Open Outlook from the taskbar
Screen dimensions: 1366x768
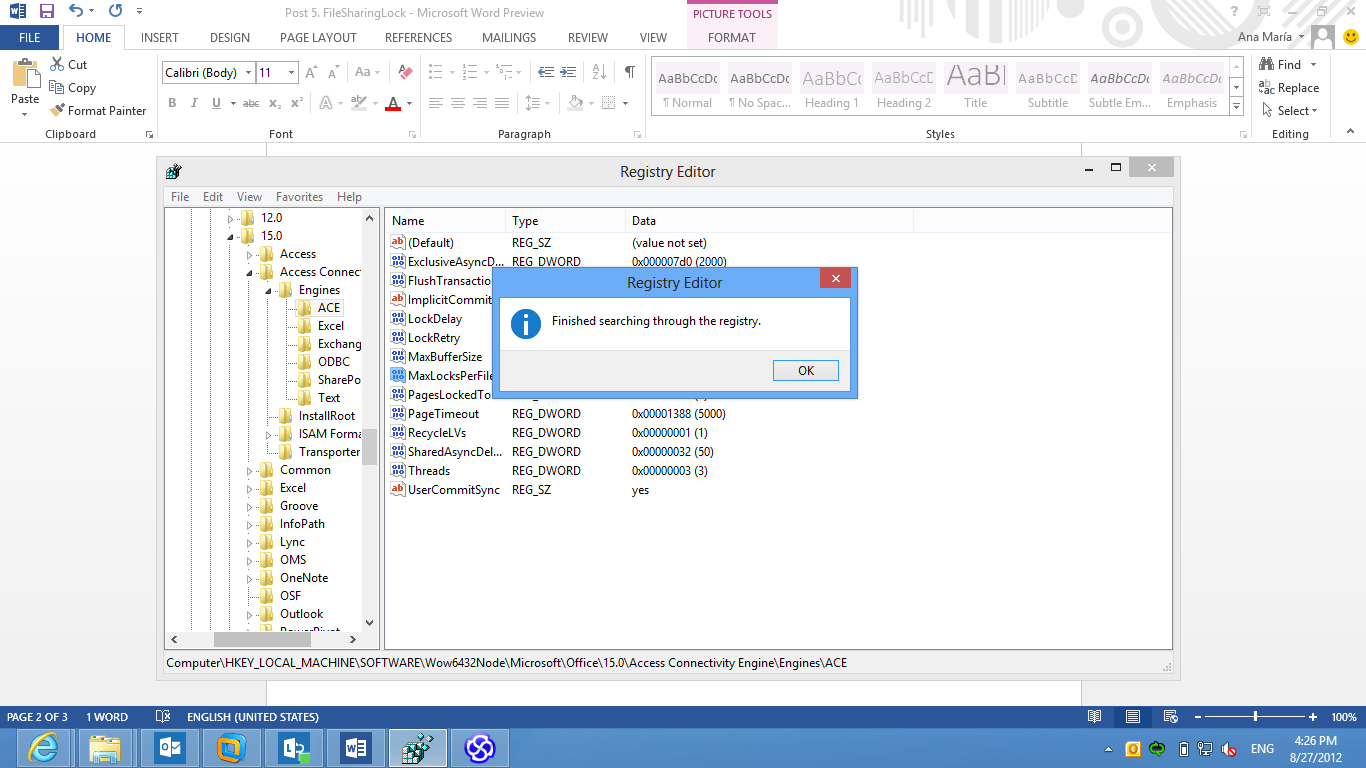[x=168, y=747]
